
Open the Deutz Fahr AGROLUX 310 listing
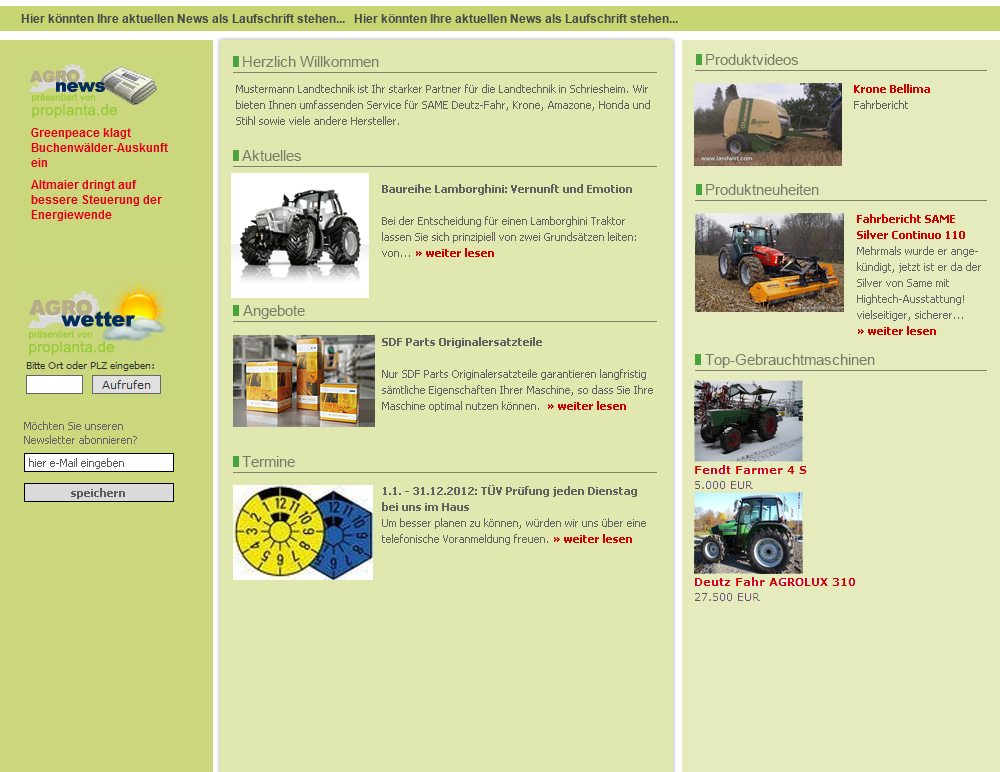point(775,582)
